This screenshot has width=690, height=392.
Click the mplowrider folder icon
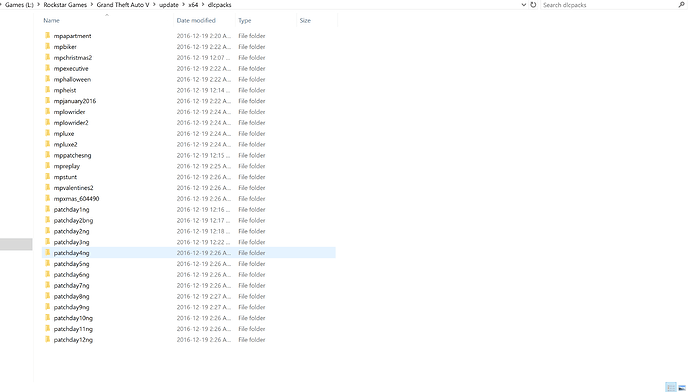tap(48, 112)
